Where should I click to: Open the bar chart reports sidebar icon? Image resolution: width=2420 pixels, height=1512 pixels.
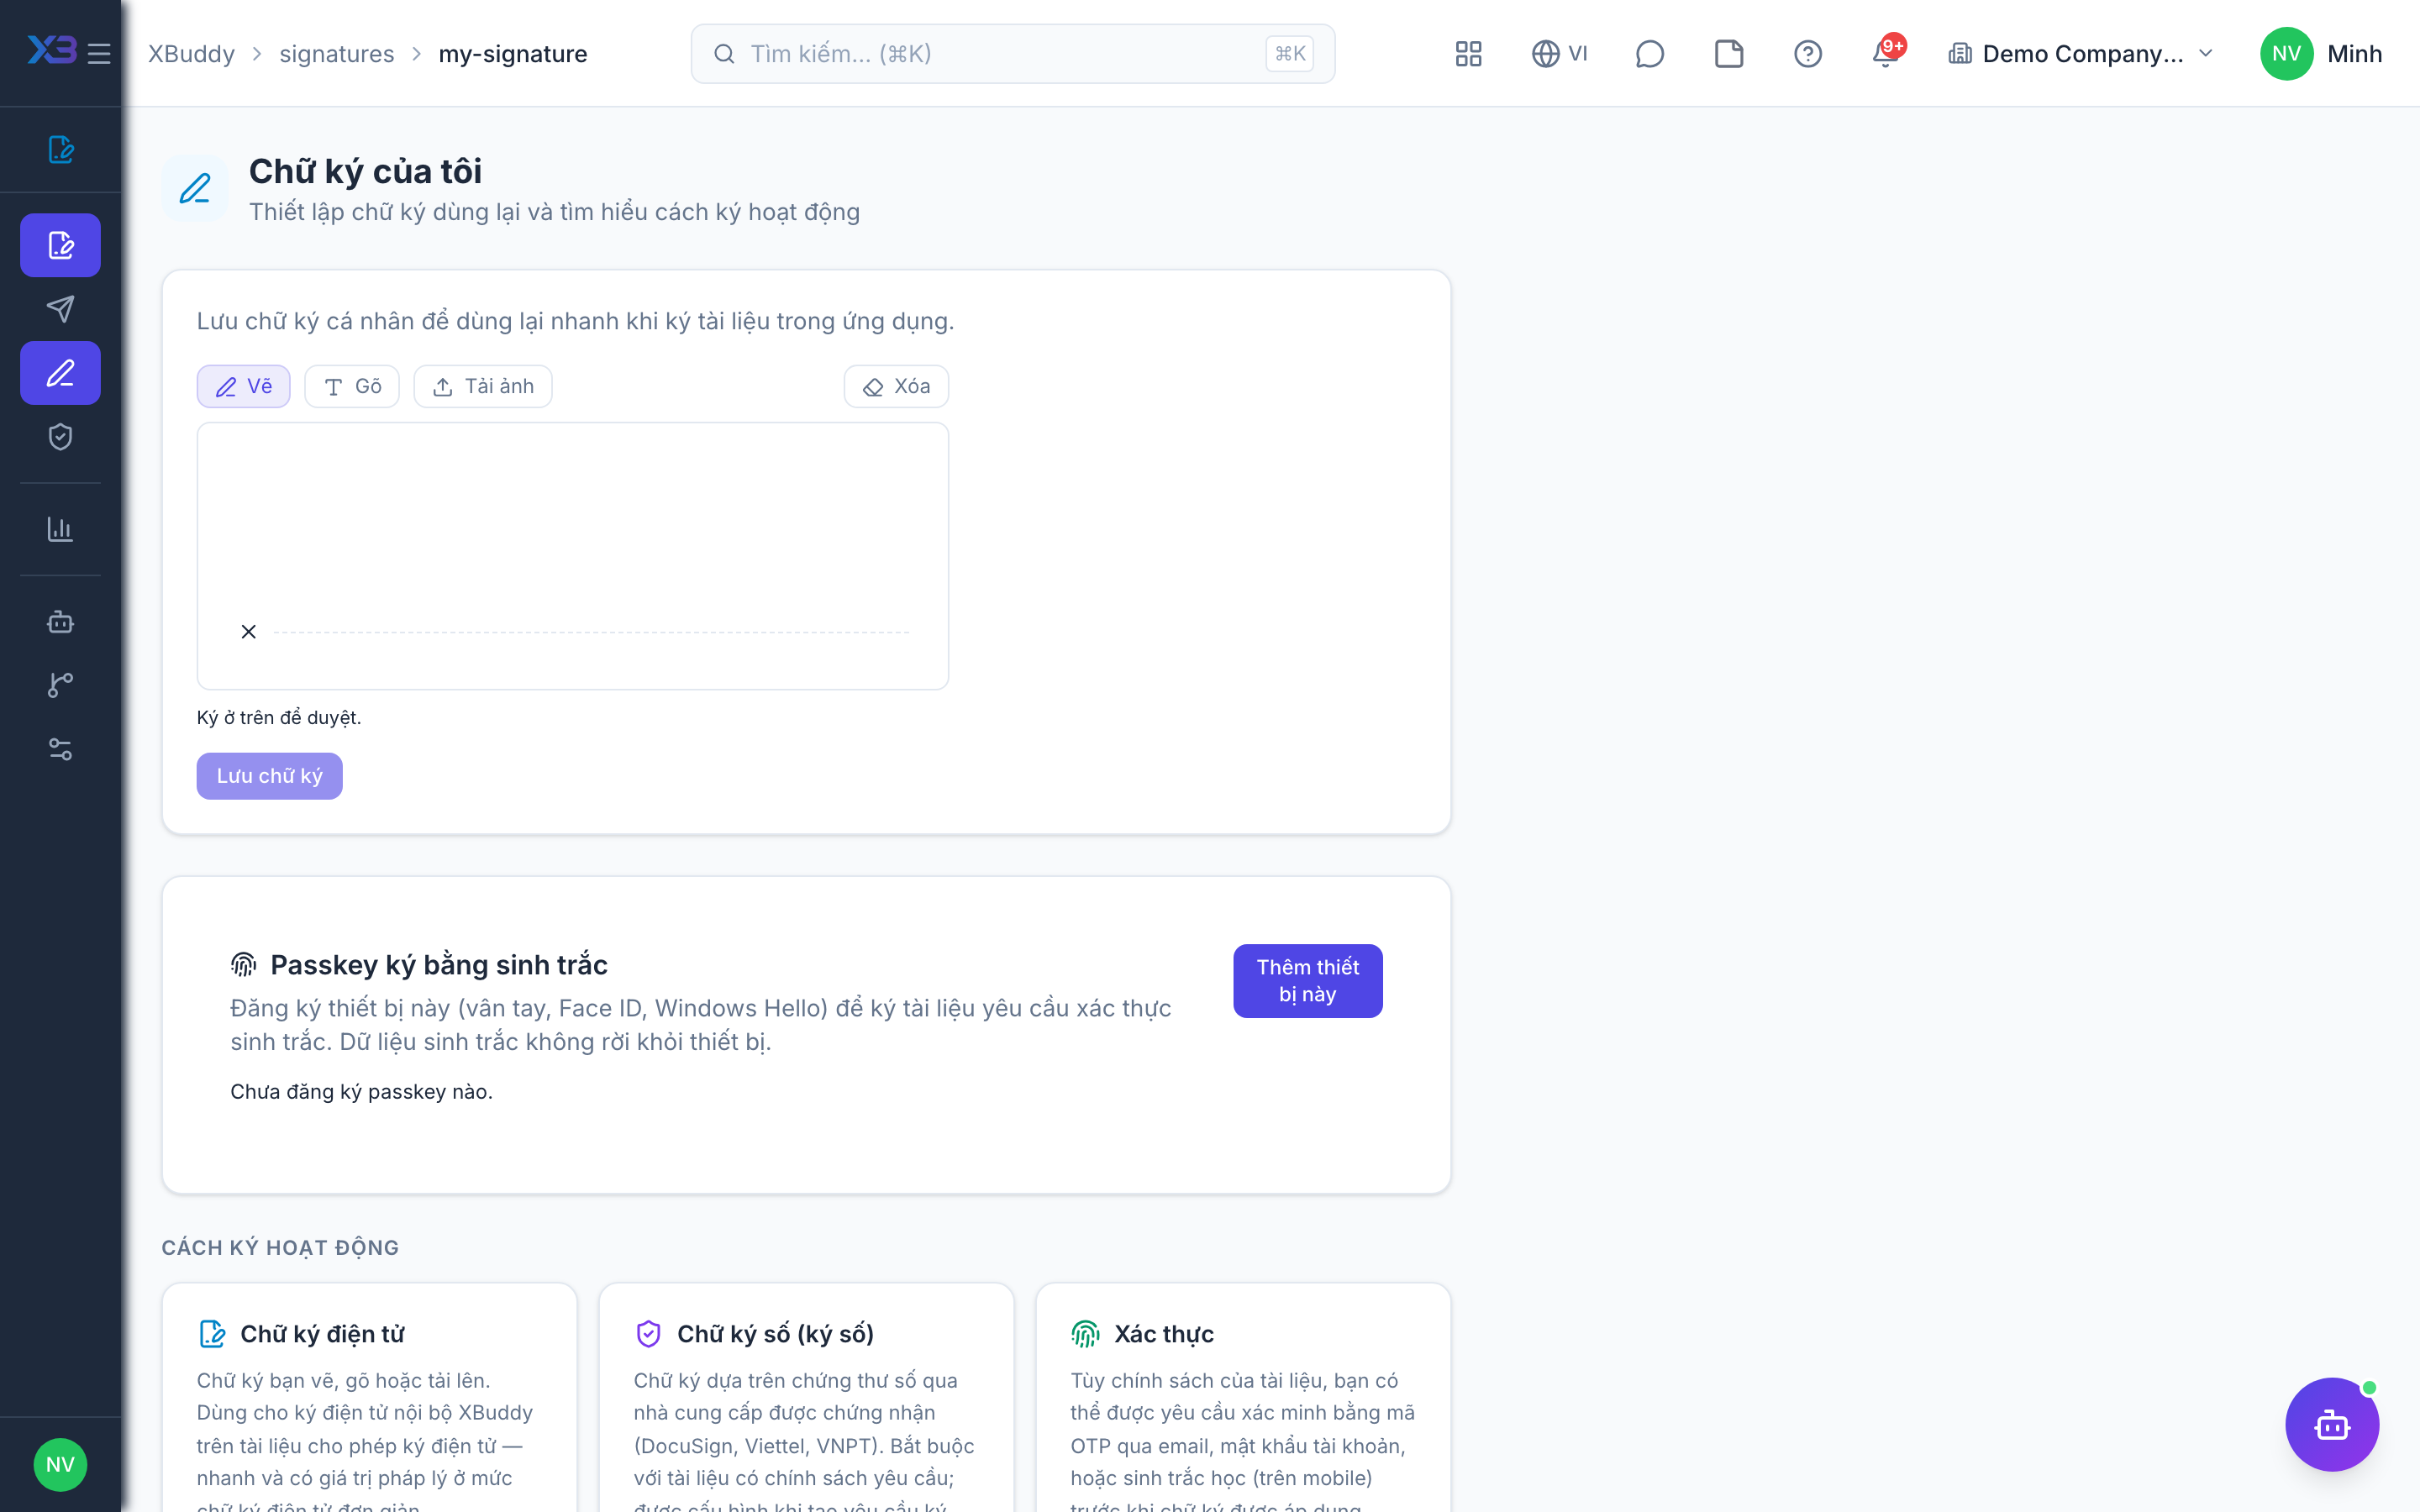pyautogui.click(x=60, y=529)
